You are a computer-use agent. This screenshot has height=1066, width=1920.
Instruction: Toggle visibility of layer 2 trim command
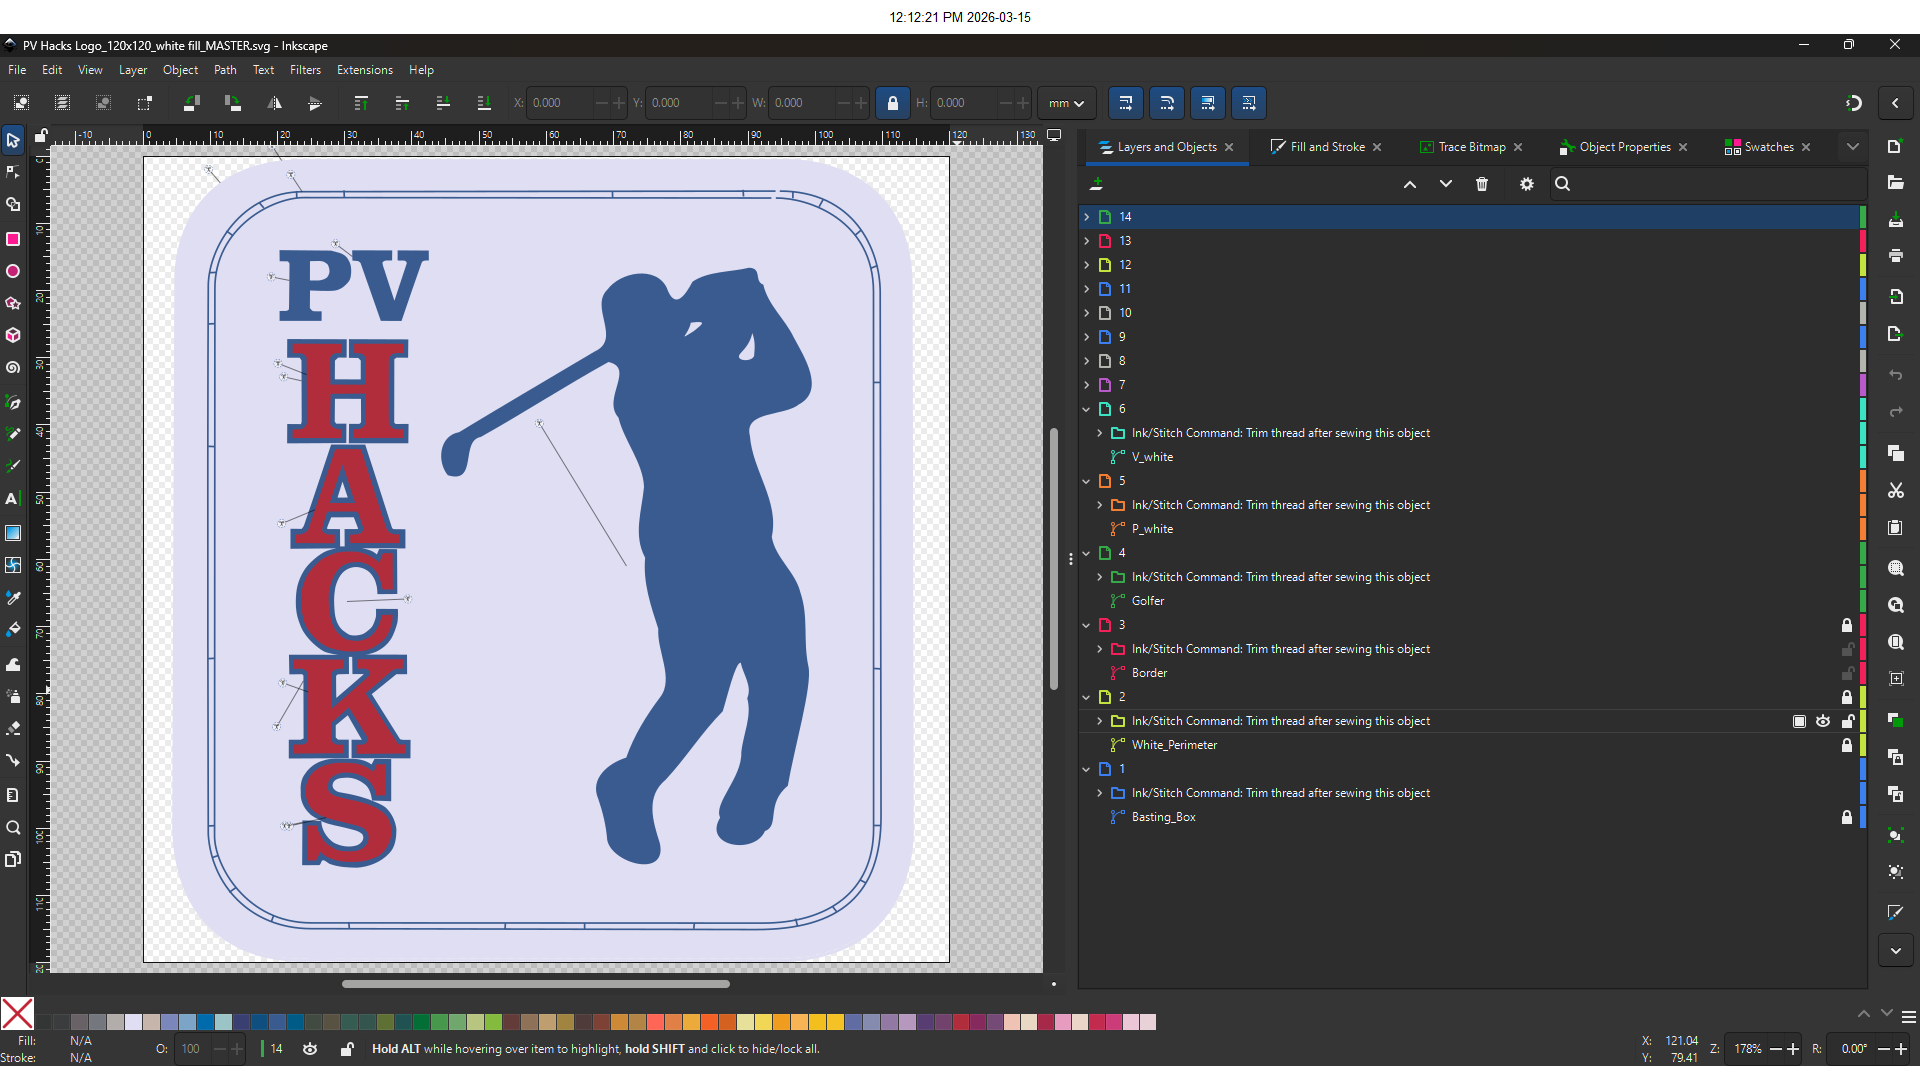[1823, 721]
